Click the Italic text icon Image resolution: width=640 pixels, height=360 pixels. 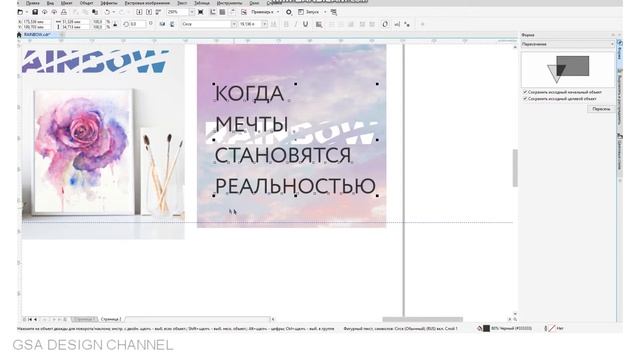(x=296, y=24)
